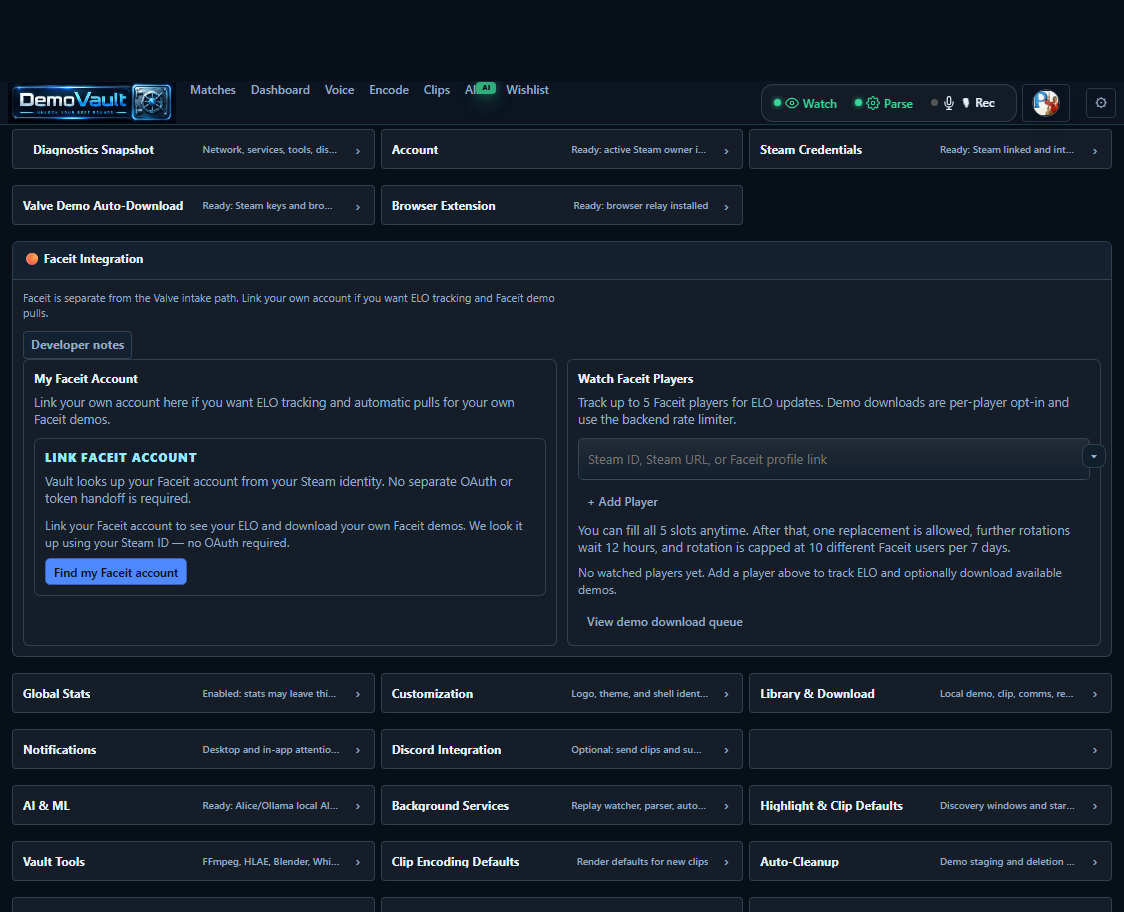Screen dimensions: 1124x912
Task: Collapse the Faceit Integration header
Action: (561, 260)
